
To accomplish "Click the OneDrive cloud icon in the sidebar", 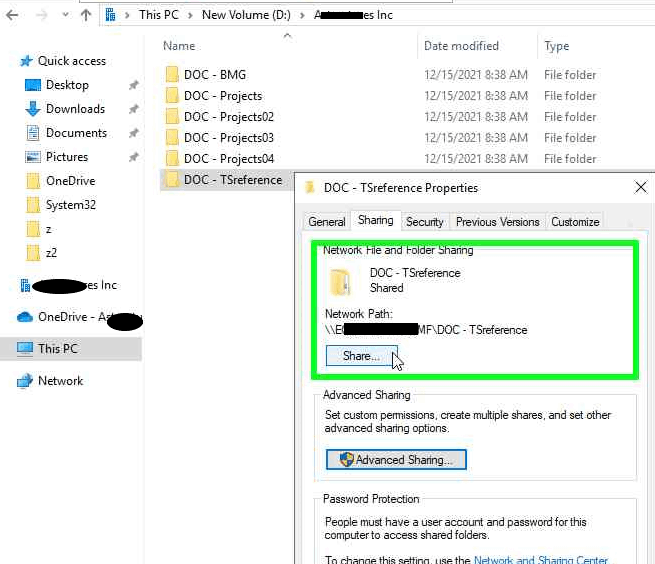I will click(25, 317).
